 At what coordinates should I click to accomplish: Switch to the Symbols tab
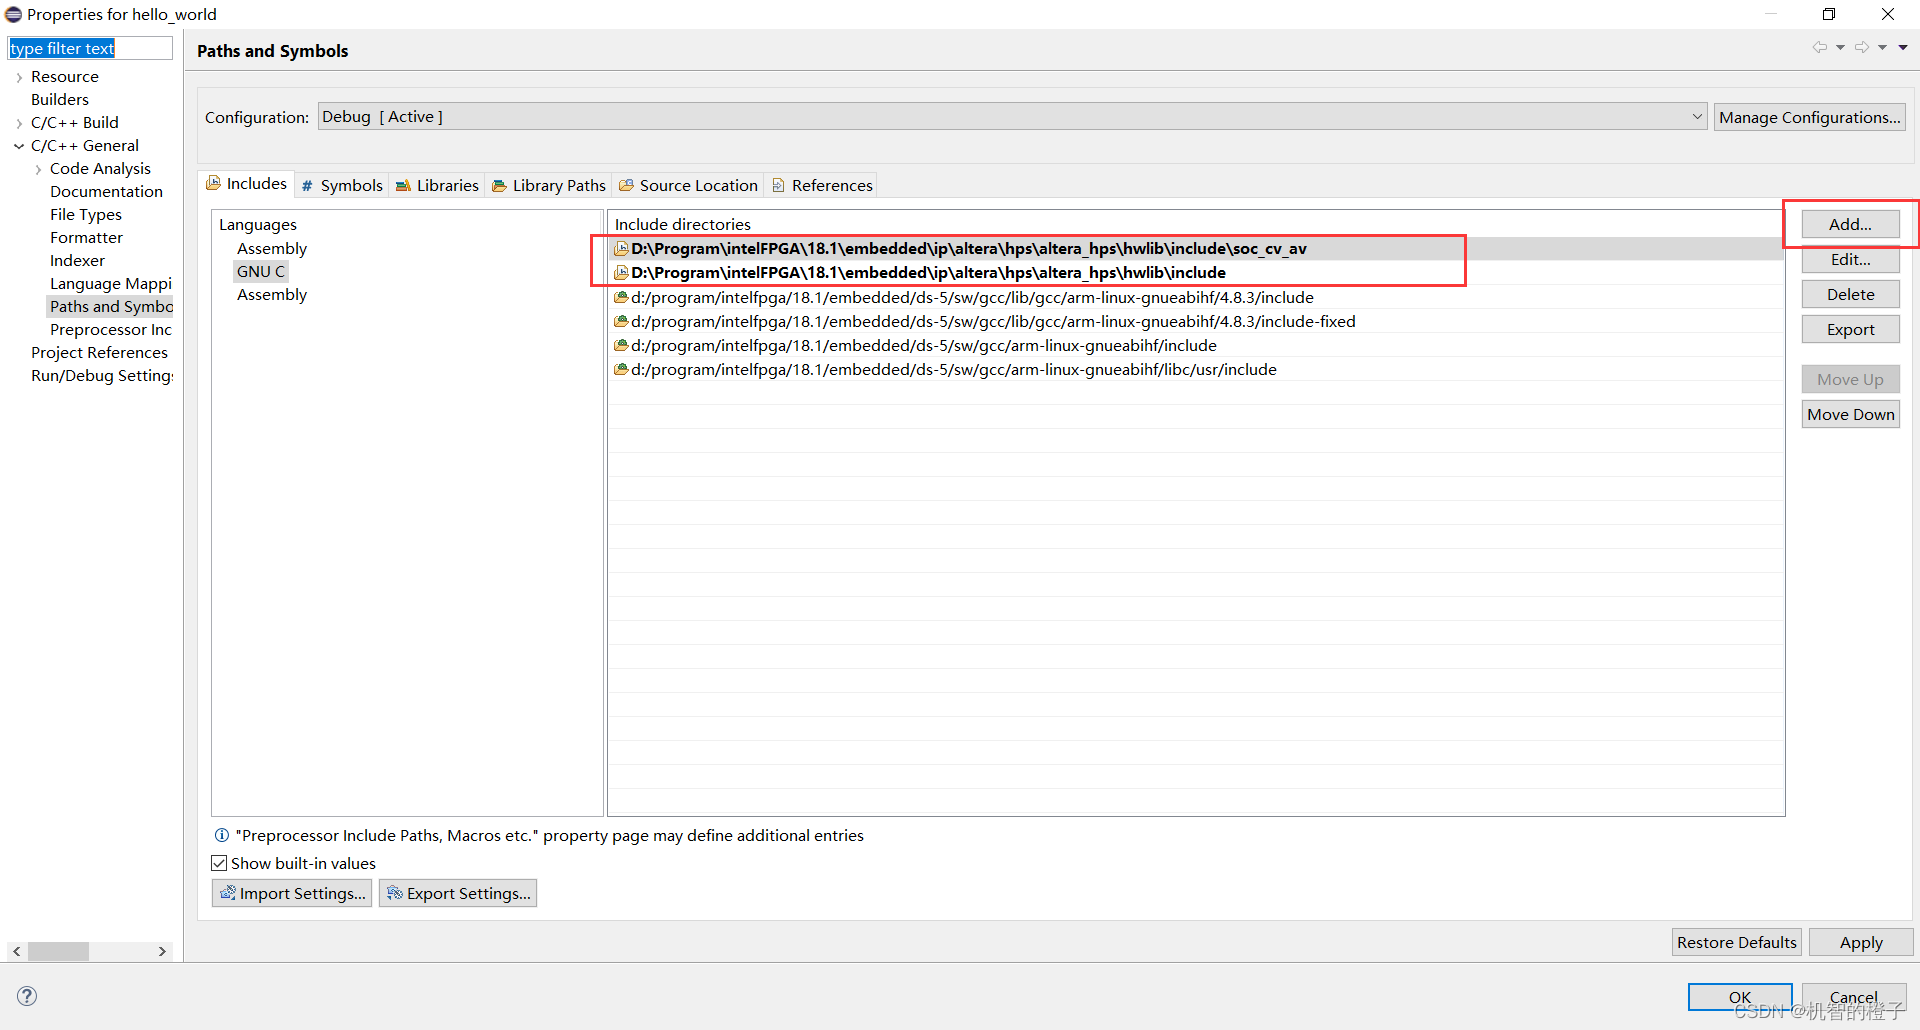pyautogui.click(x=341, y=186)
